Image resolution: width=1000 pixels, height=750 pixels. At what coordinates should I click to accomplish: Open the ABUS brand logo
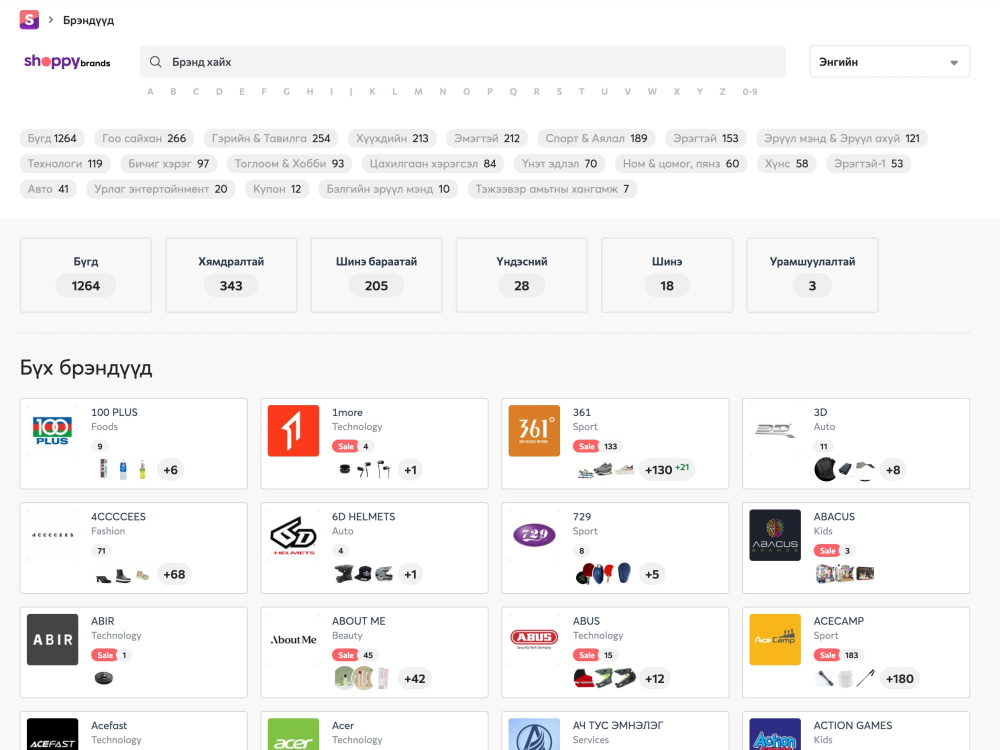click(x=534, y=640)
